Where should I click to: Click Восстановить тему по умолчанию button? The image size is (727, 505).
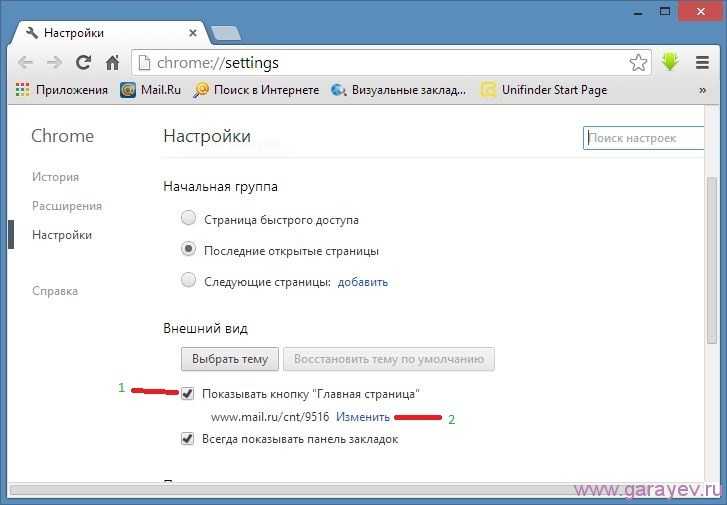[x=389, y=359]
